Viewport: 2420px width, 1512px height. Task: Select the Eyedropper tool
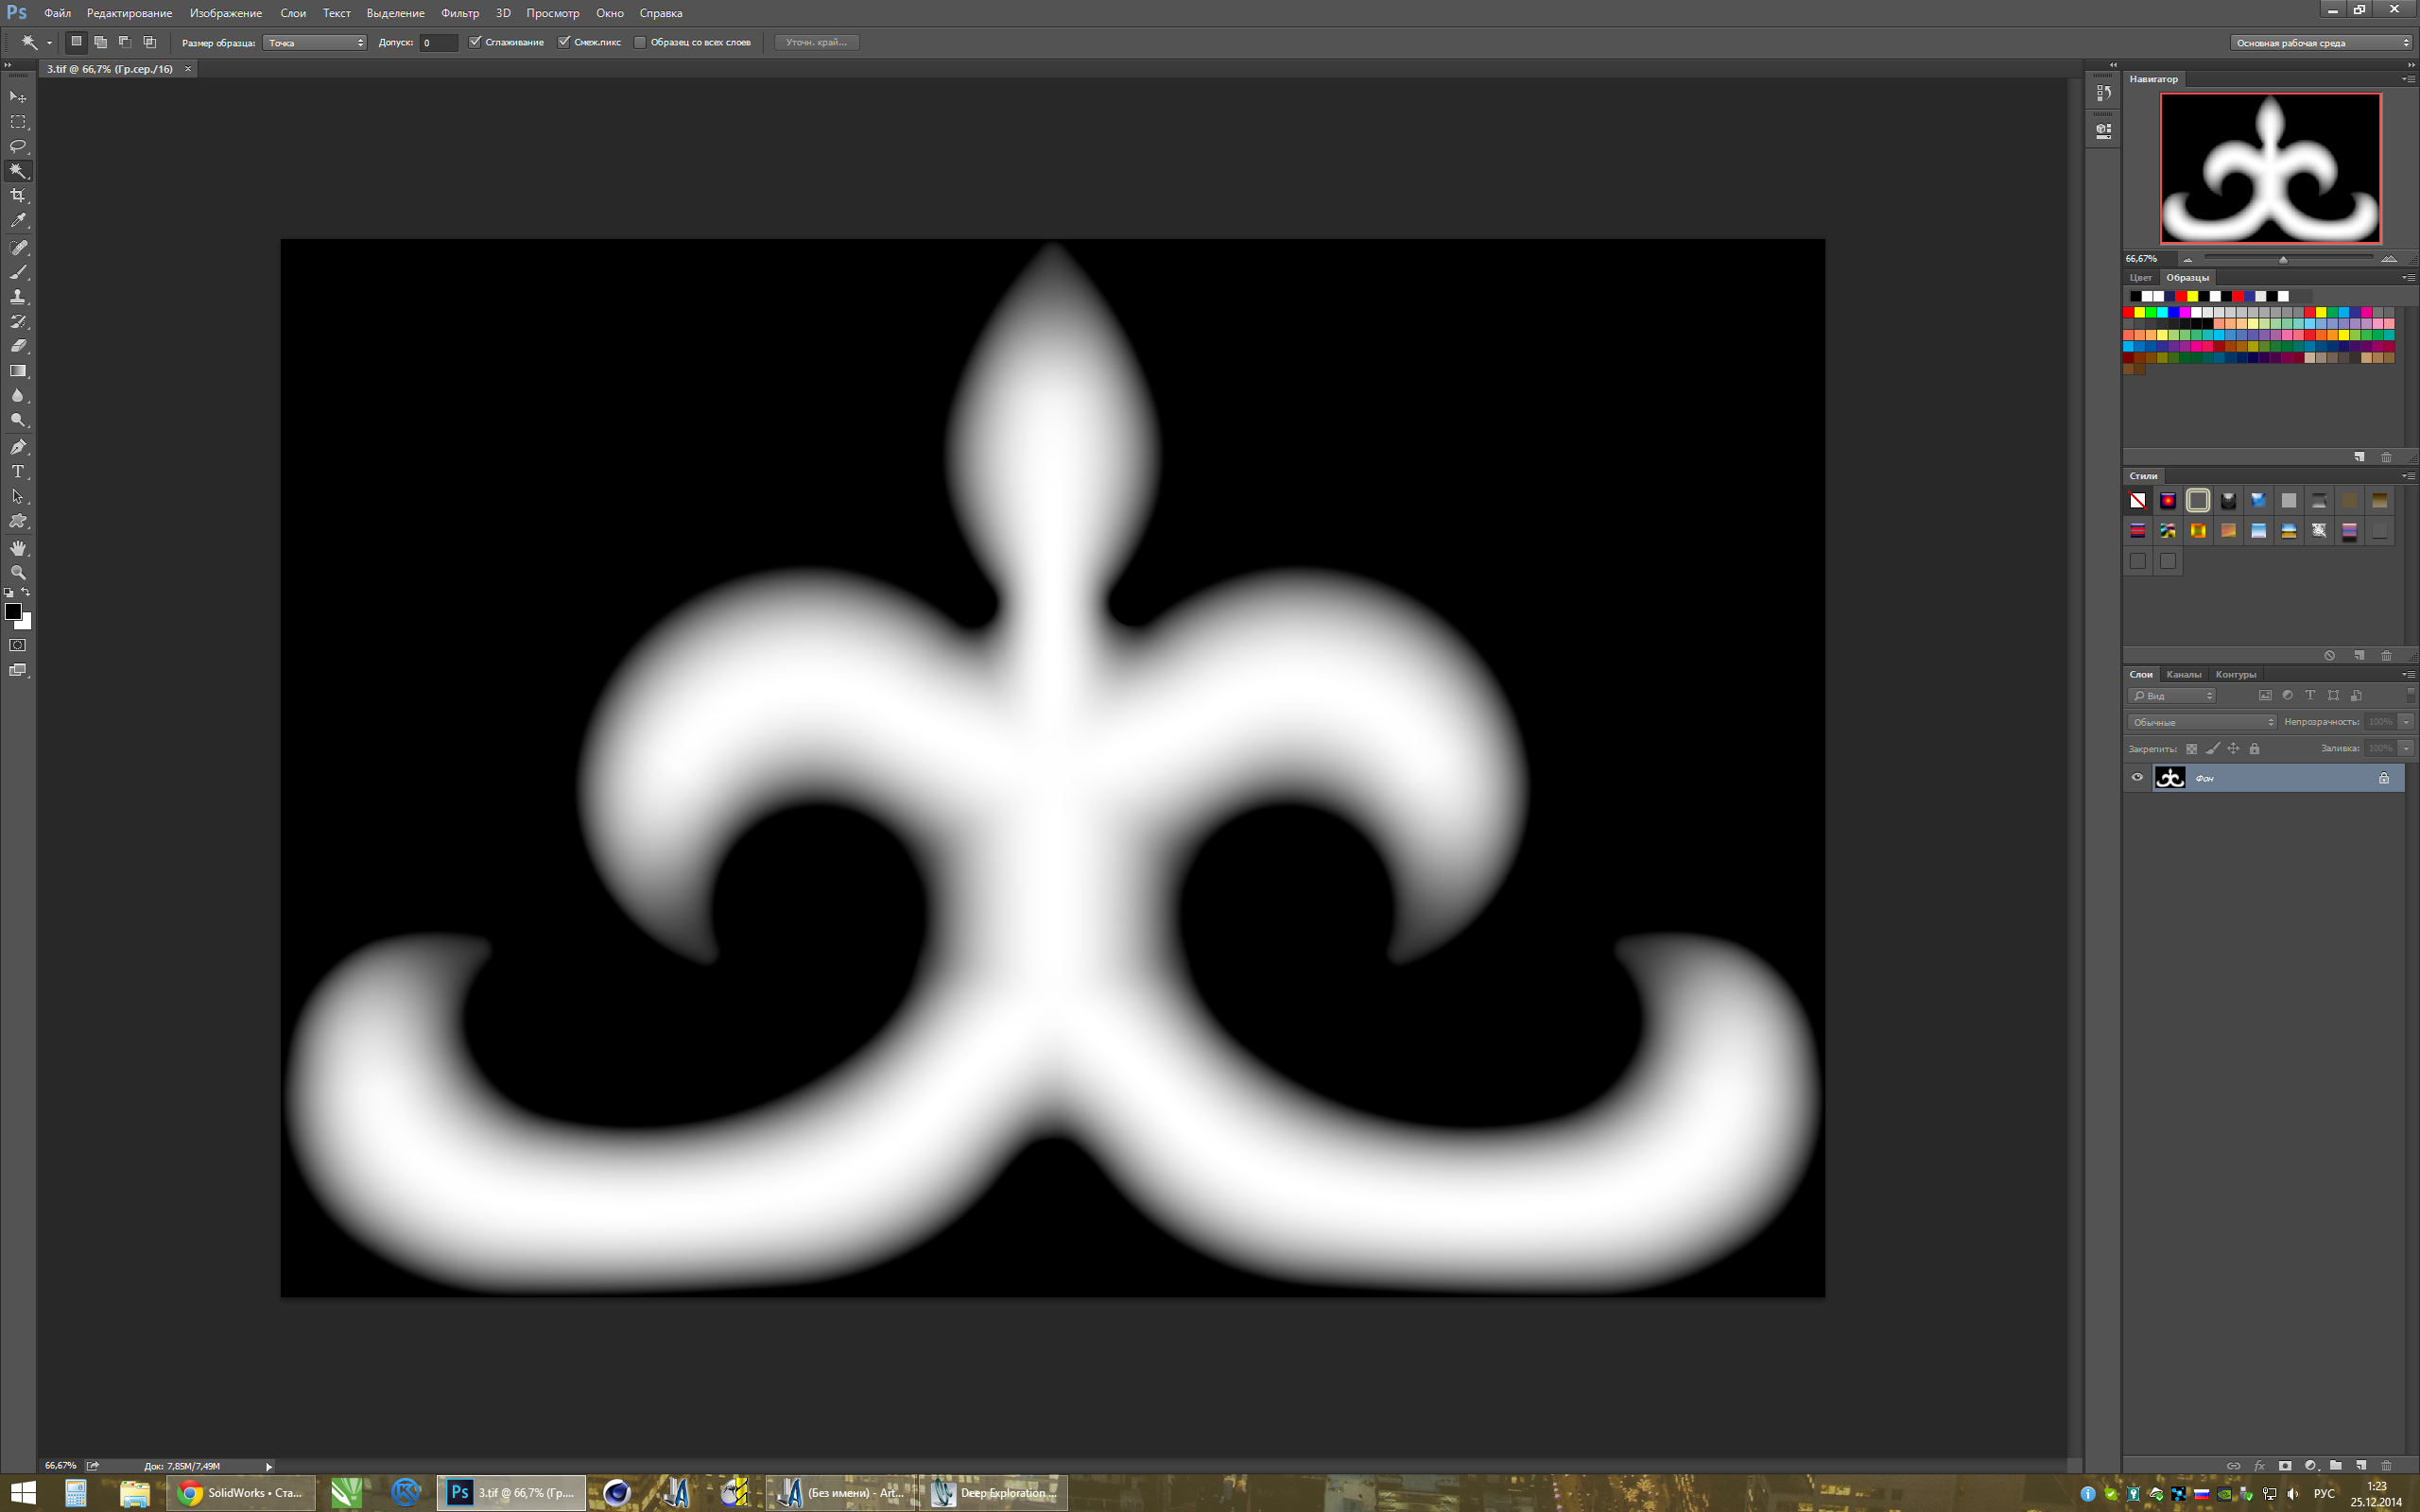click(18, 221)
